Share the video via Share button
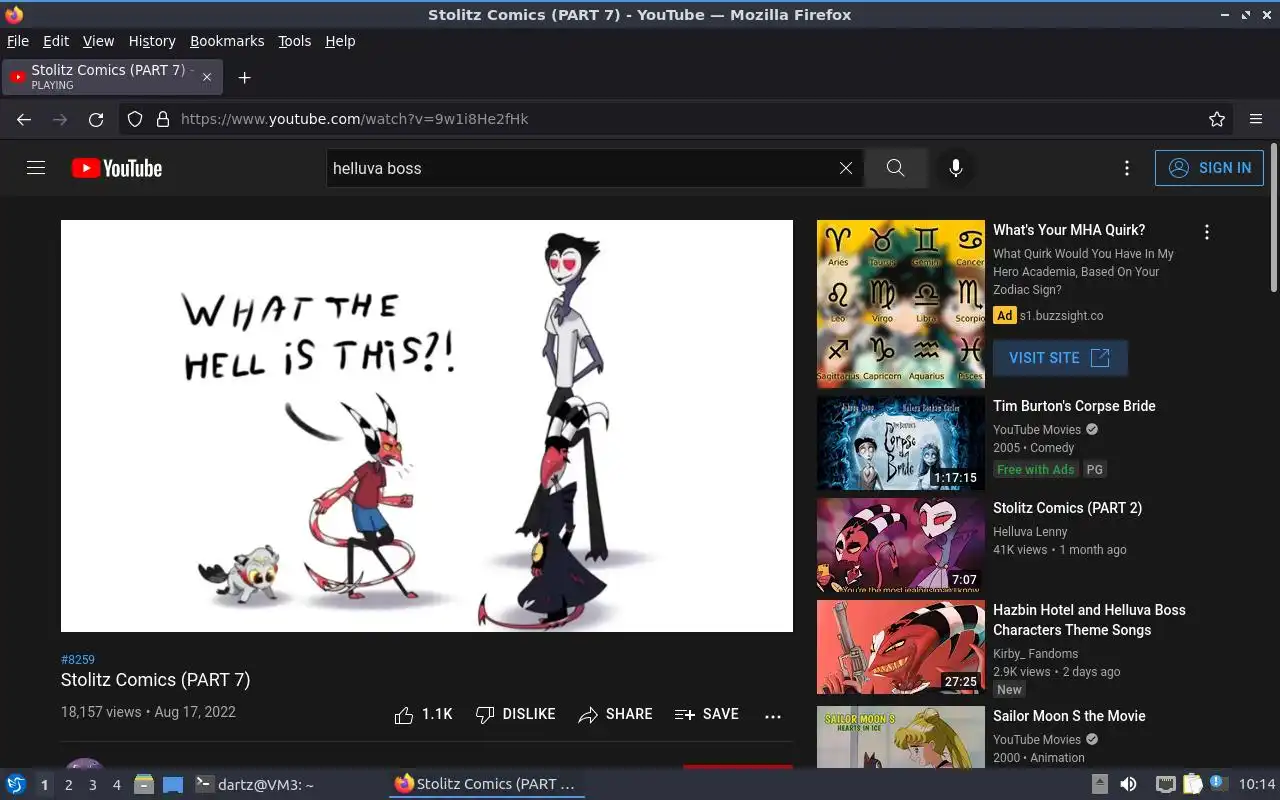The height and width of the screenshot is (800, 1280). 615,714
